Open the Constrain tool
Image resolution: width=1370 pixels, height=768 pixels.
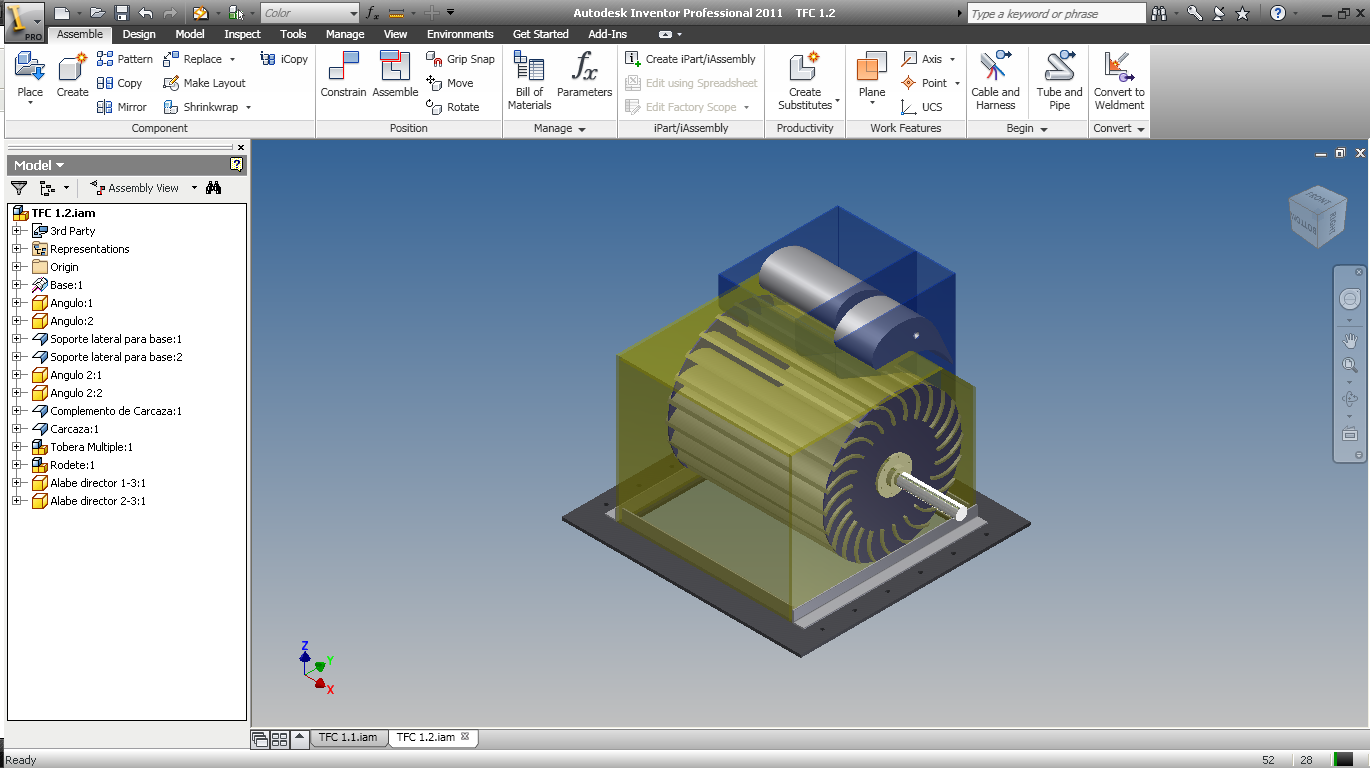click(343, 75)
